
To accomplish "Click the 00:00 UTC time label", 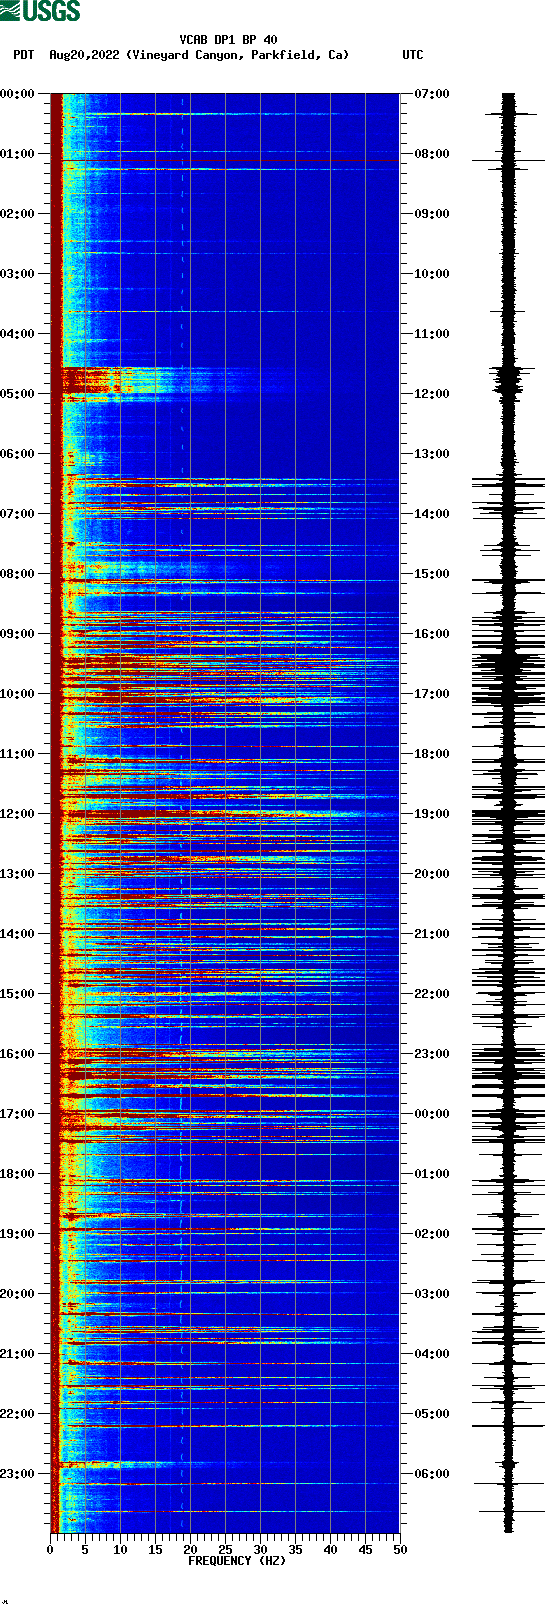I will [x=431, y=1114].
